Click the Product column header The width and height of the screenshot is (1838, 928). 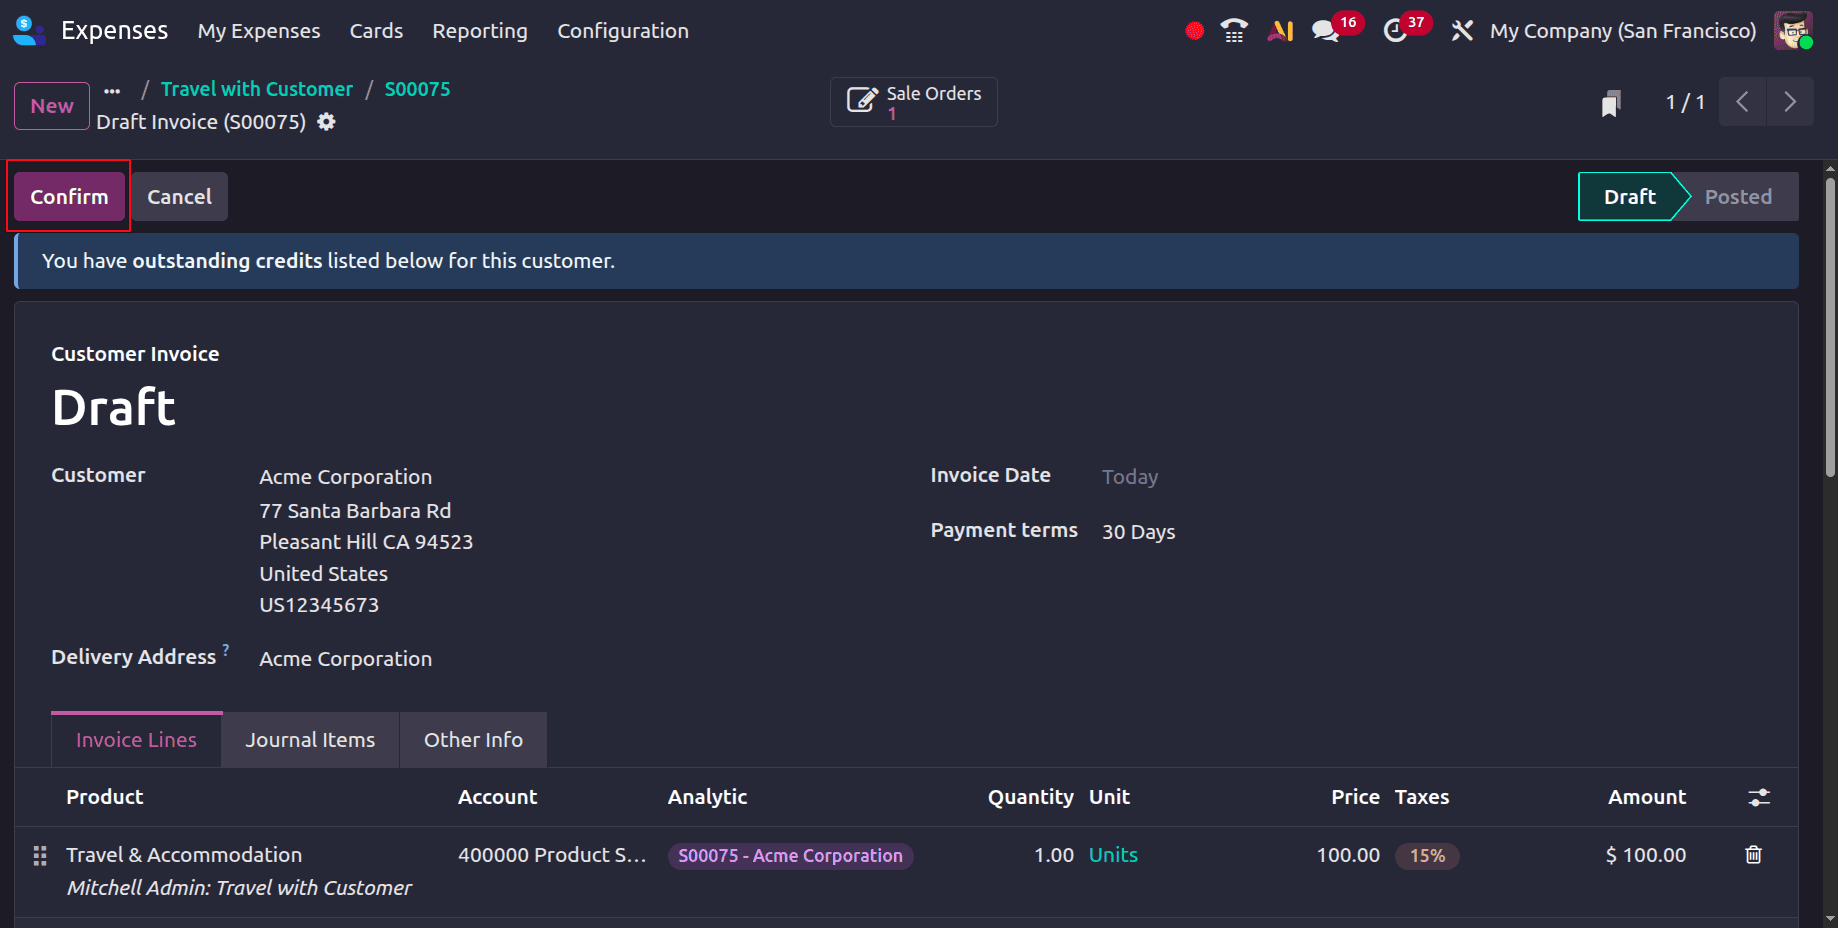pos(105,797)
